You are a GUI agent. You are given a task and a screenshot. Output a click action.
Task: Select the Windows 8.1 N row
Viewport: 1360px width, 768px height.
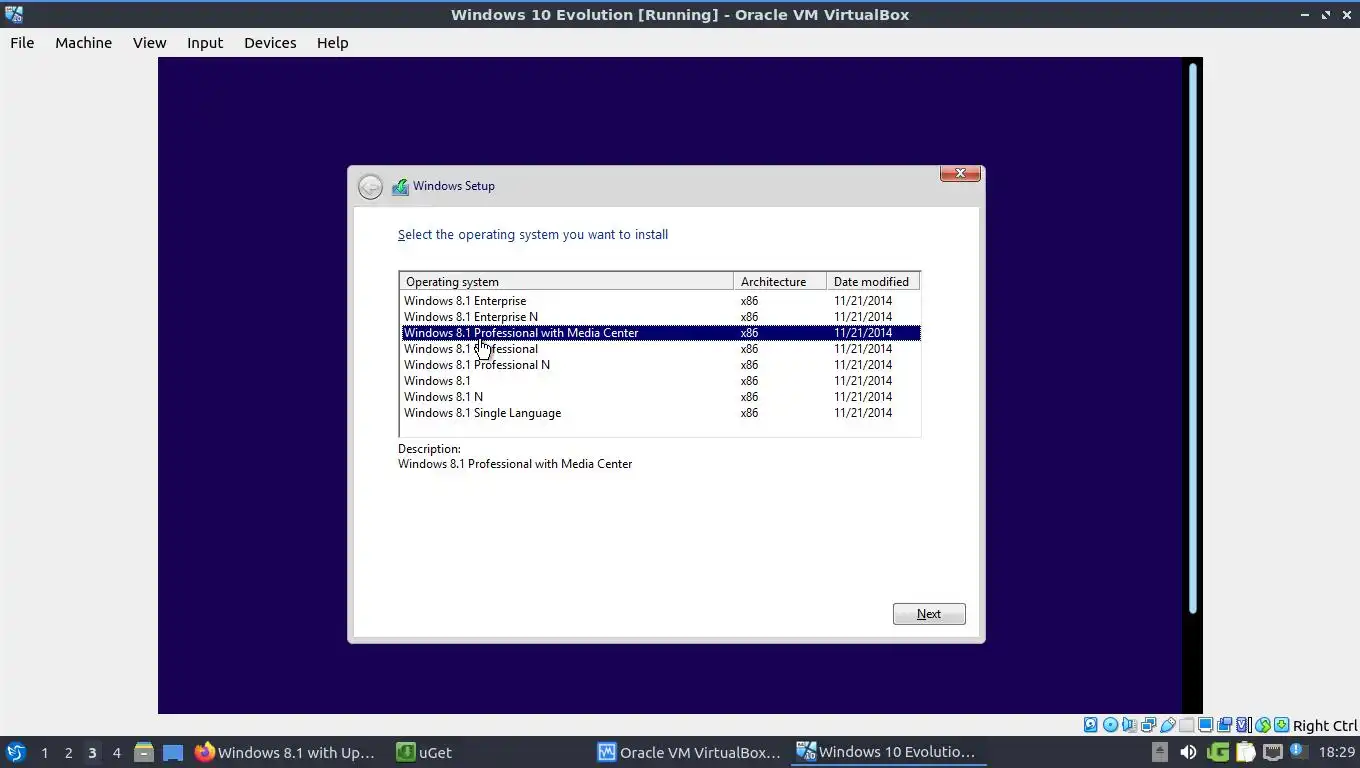pos(660,396)
